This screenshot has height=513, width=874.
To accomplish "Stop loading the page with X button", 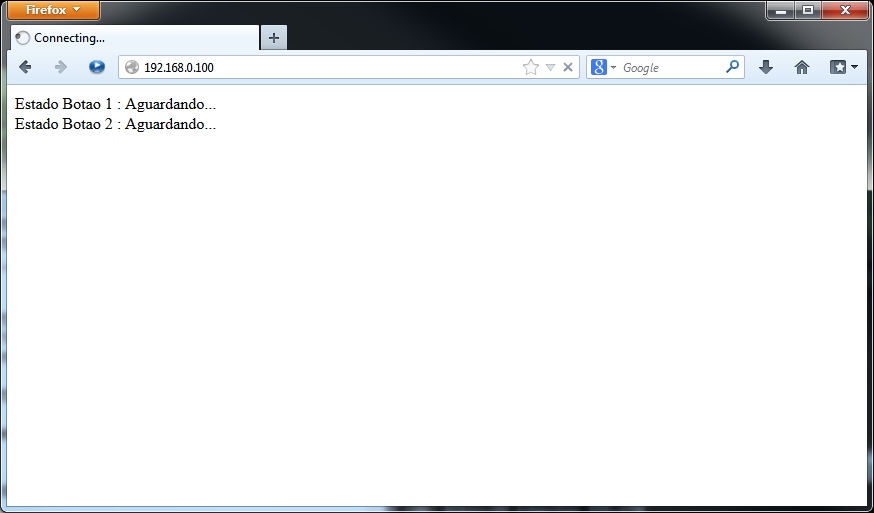I will [568, 67].
